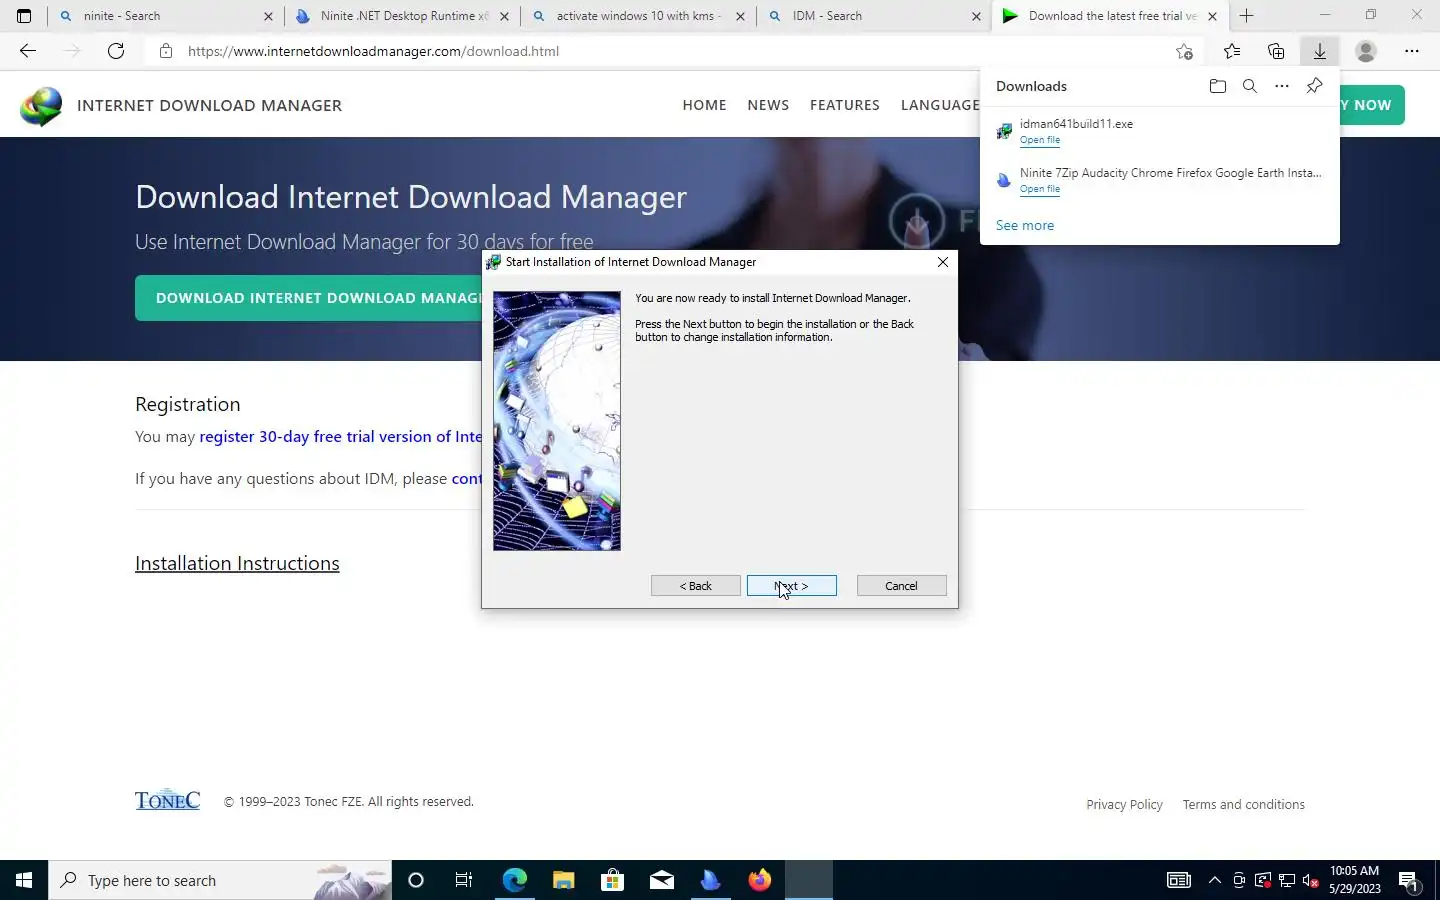
Task: Open Terms and conditions link
Action: pyautogui.click(x=1243, y=804)
